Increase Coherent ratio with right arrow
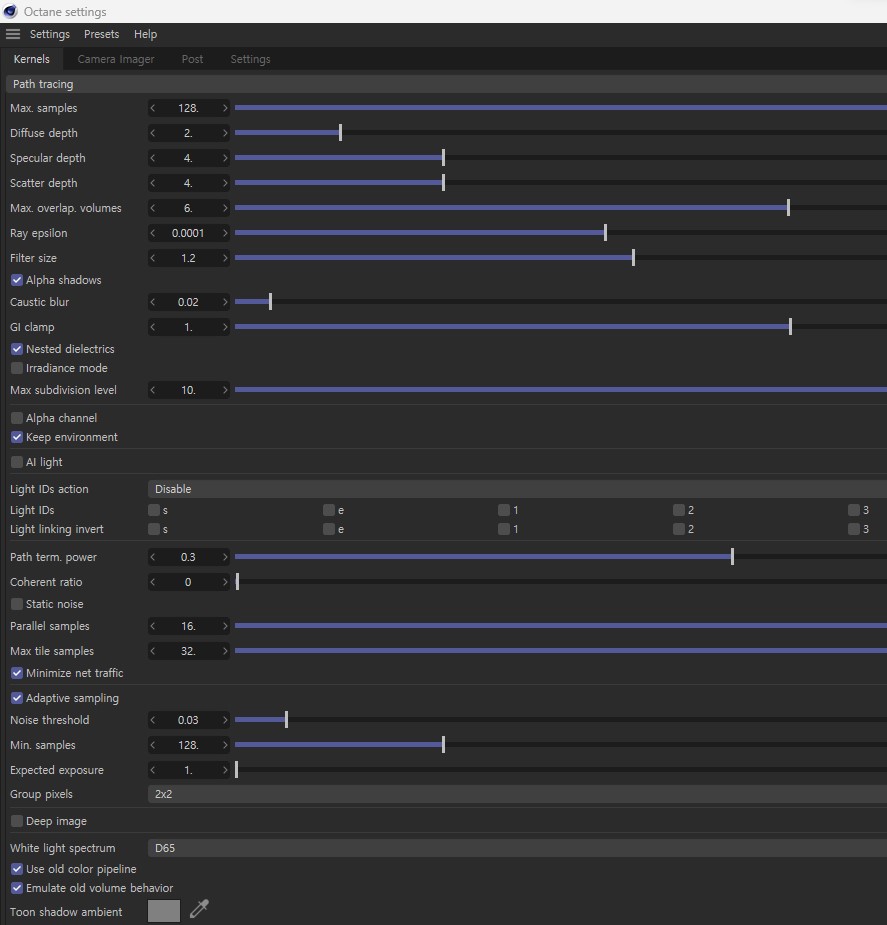Image resolution: width=887 pixels, height=925 pixels. click(225, 582)
